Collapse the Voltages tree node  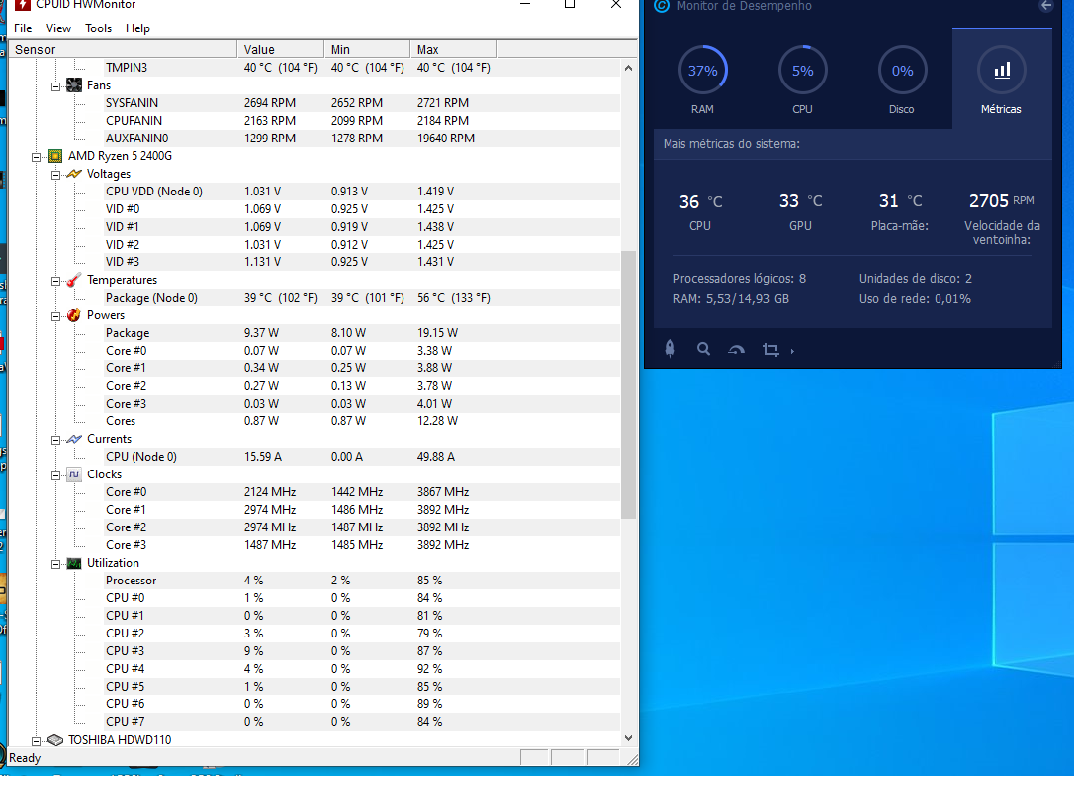click(55, 175)
